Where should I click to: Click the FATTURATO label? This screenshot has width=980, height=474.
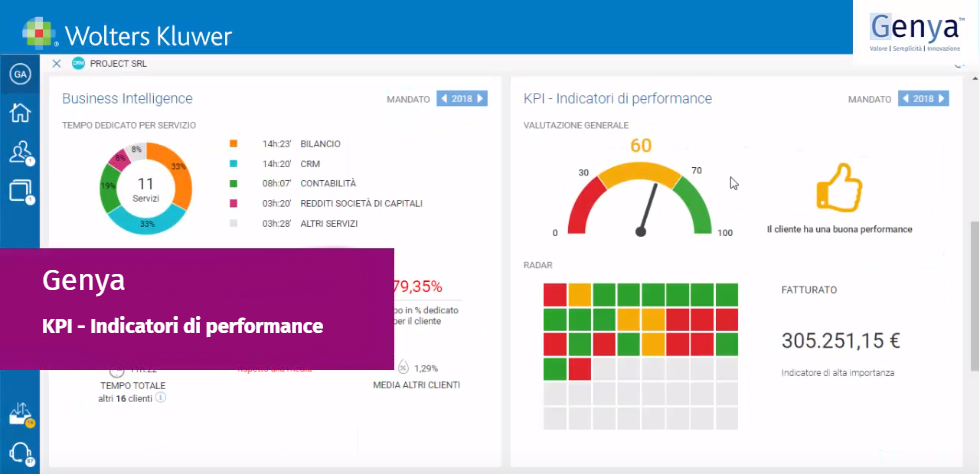pyautogui.click(x=809, y=290)
